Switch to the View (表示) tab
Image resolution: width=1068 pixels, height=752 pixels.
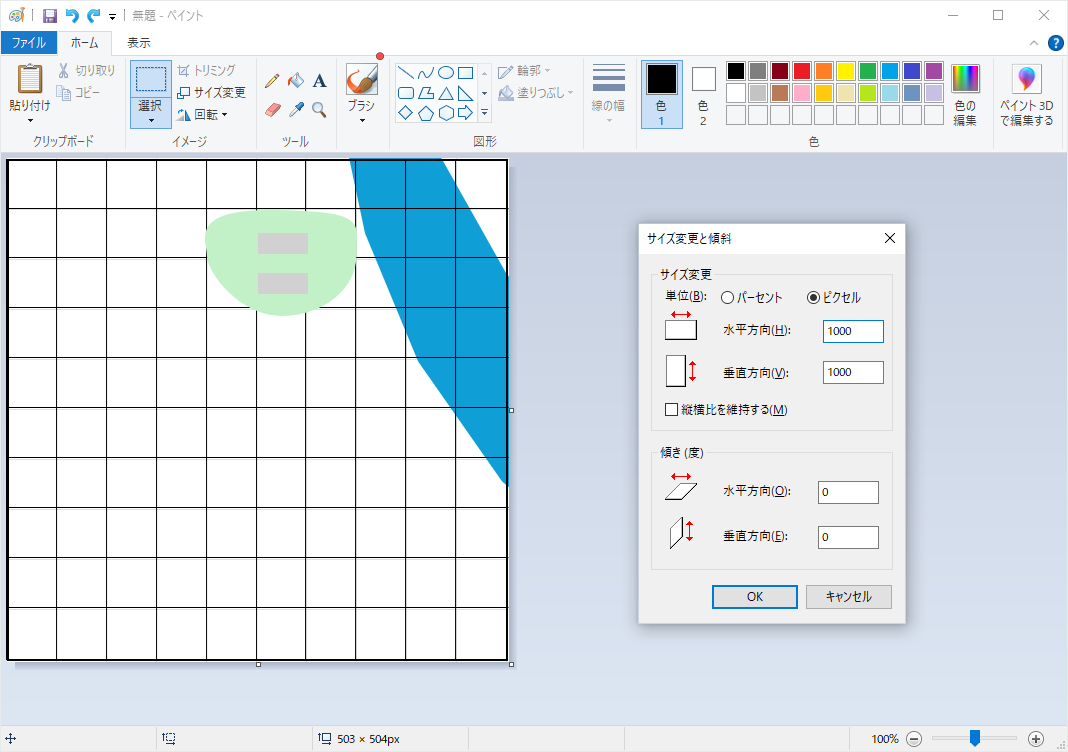[139, 42]
